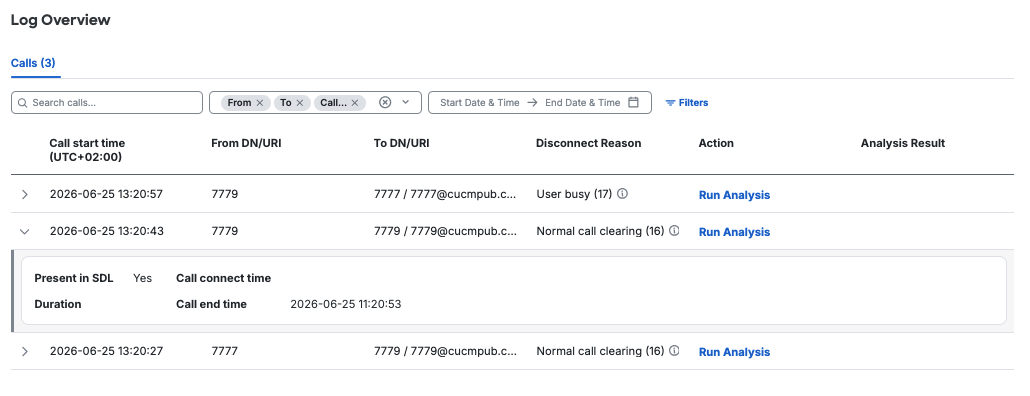The width and height of the screenshot is (1030, 396).
Task: Collapse the 13:20:43 call row
Action: 25,231
